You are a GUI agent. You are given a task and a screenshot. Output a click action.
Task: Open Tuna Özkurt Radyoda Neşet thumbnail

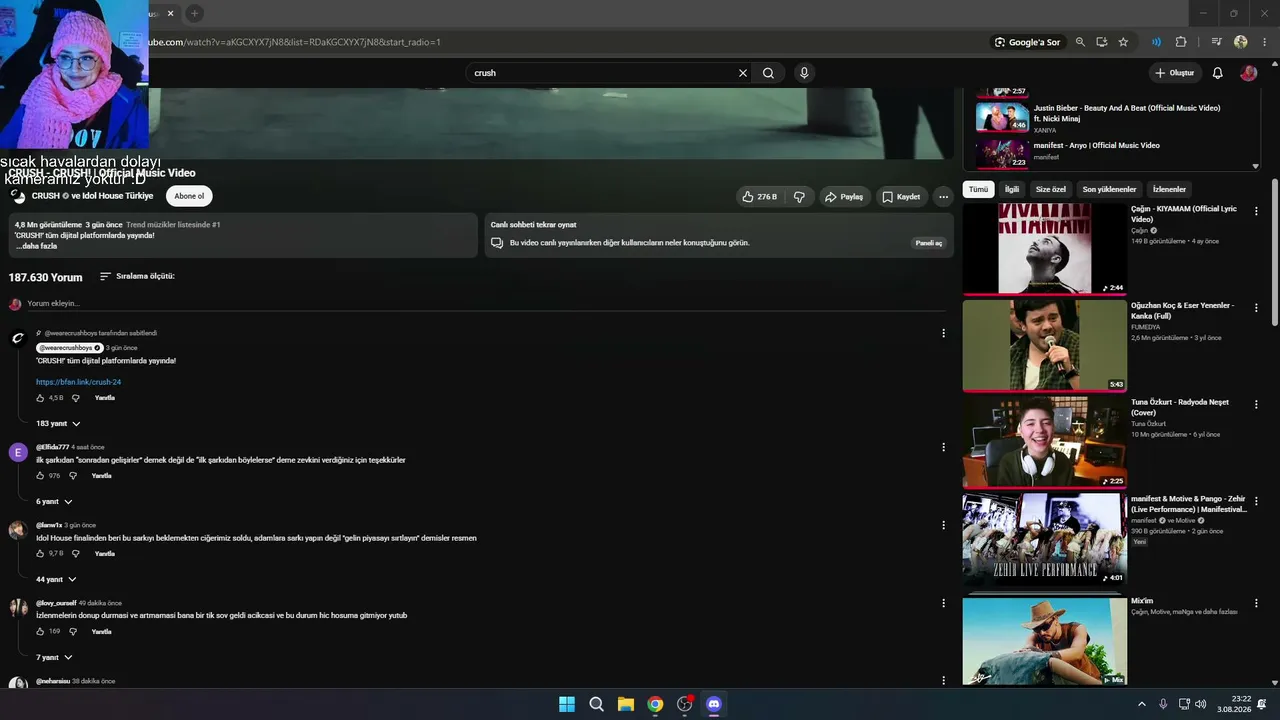[1045, 442]
